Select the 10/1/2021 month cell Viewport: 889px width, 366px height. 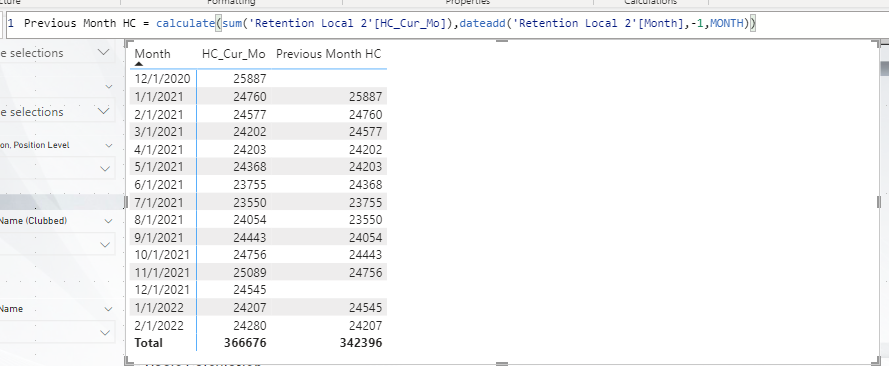coord(162,255)
